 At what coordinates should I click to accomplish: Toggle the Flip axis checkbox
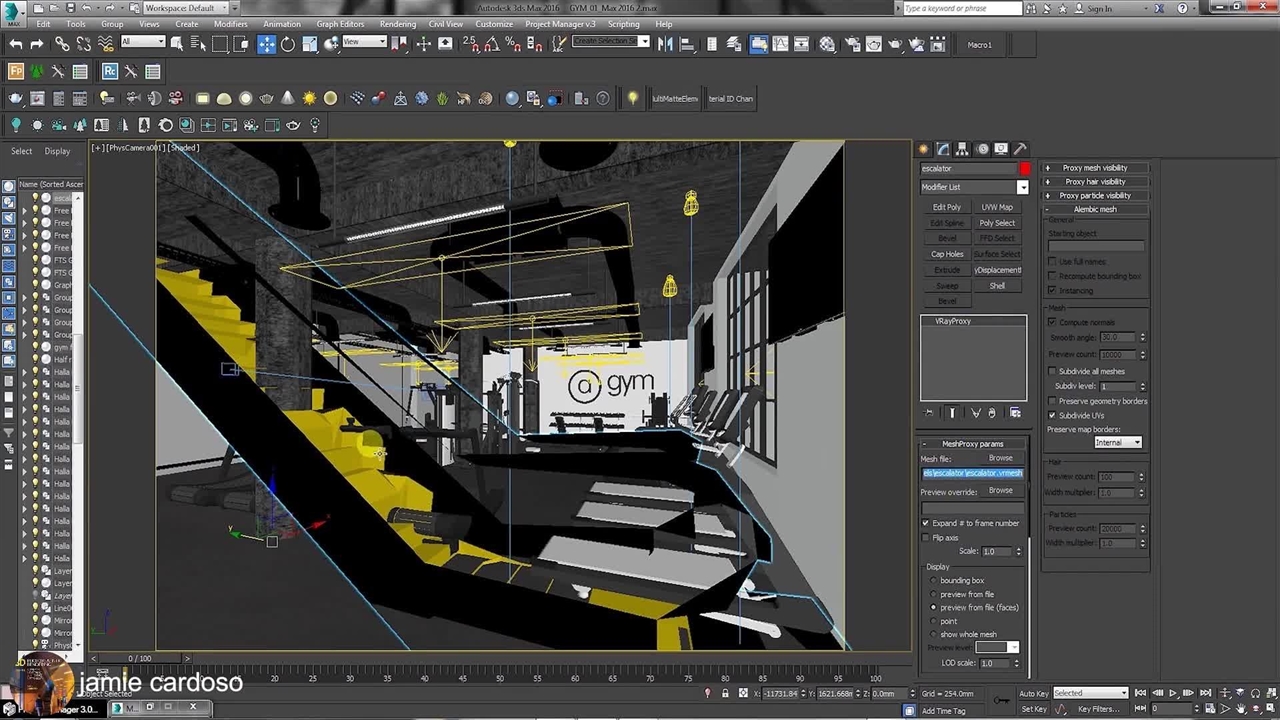pos(926,538)
